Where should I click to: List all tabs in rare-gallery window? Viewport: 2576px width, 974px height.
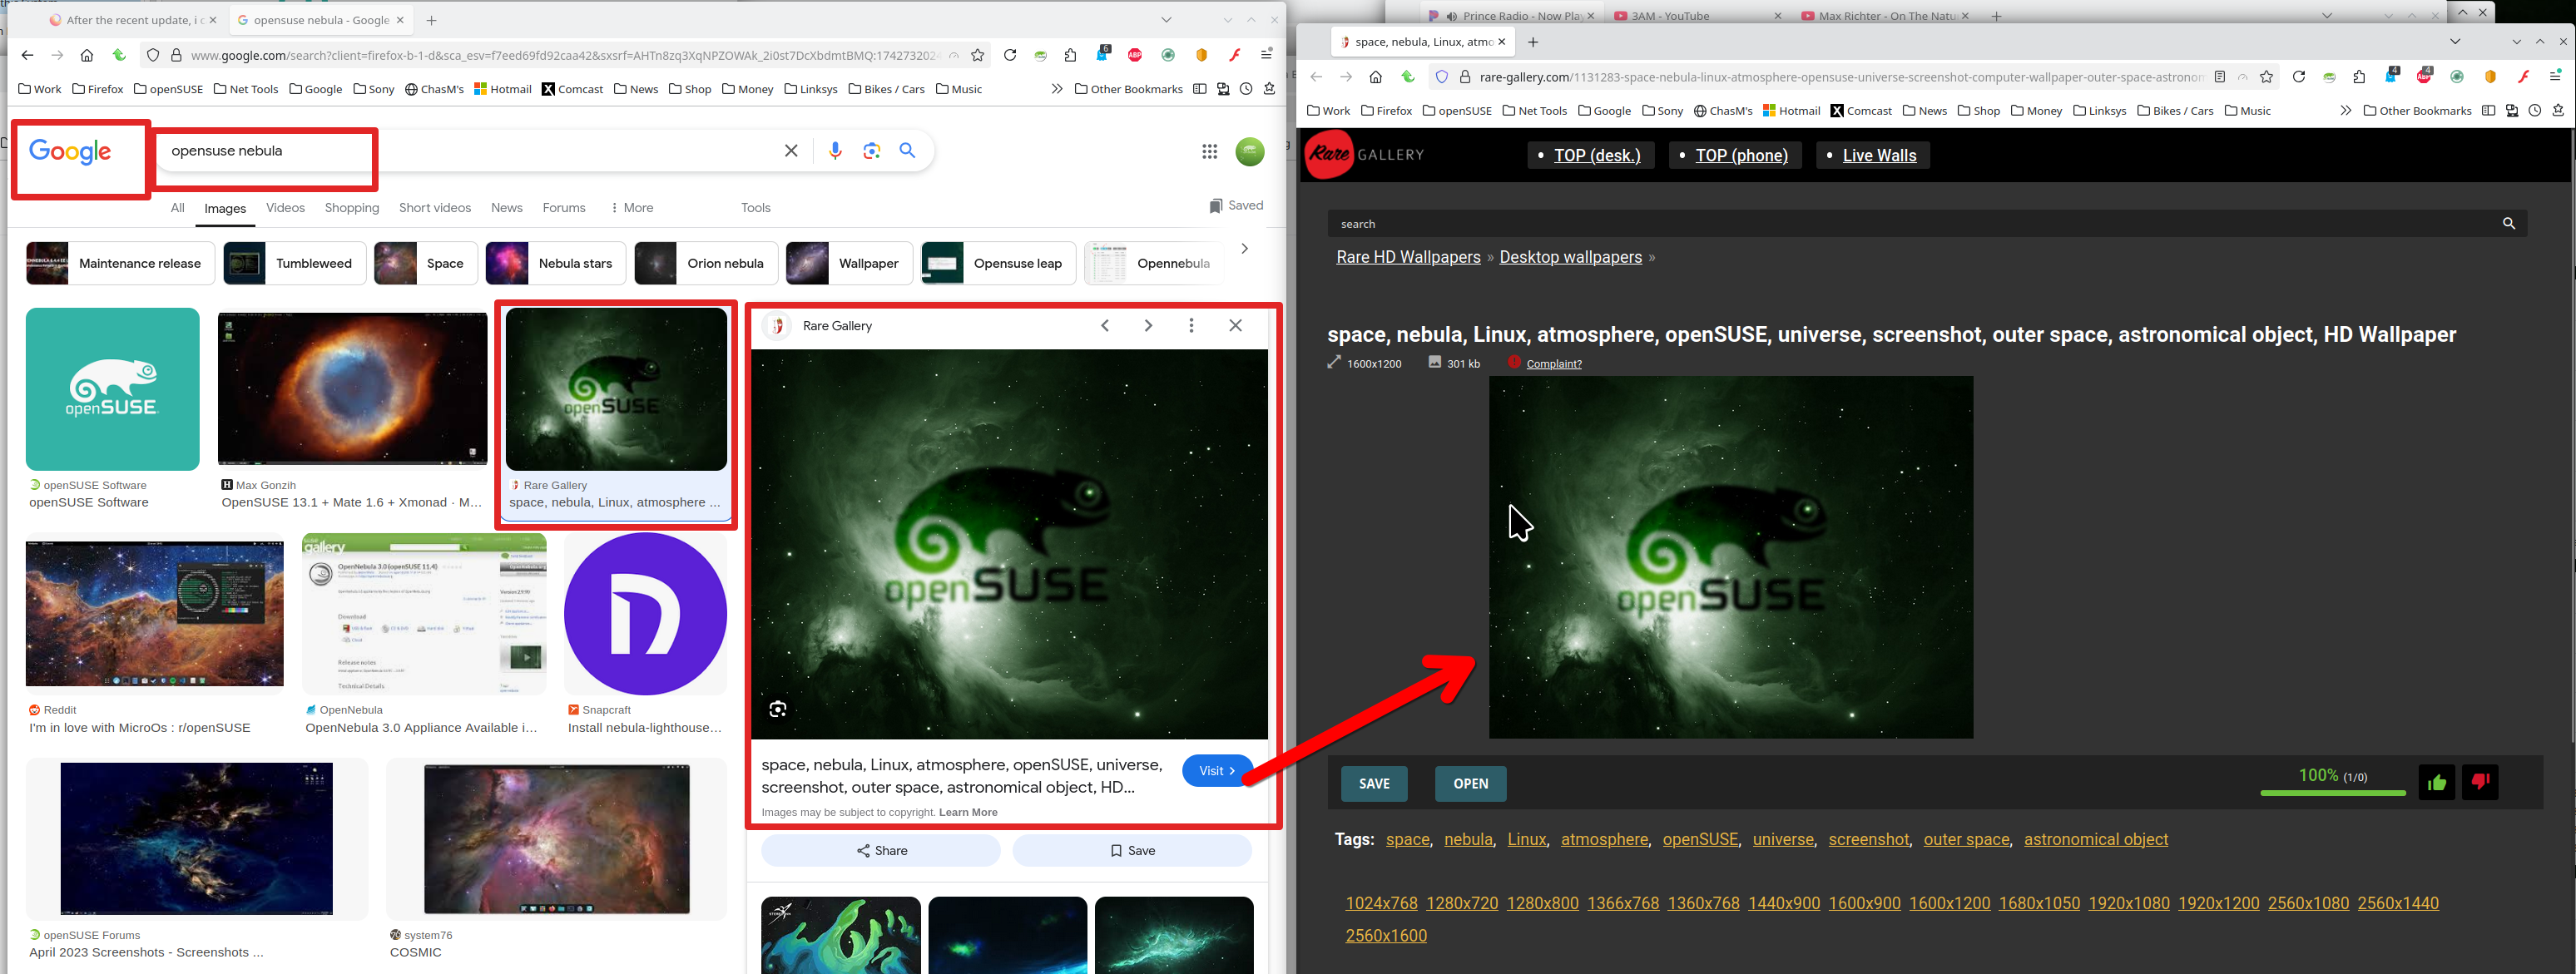[2455, 42]
